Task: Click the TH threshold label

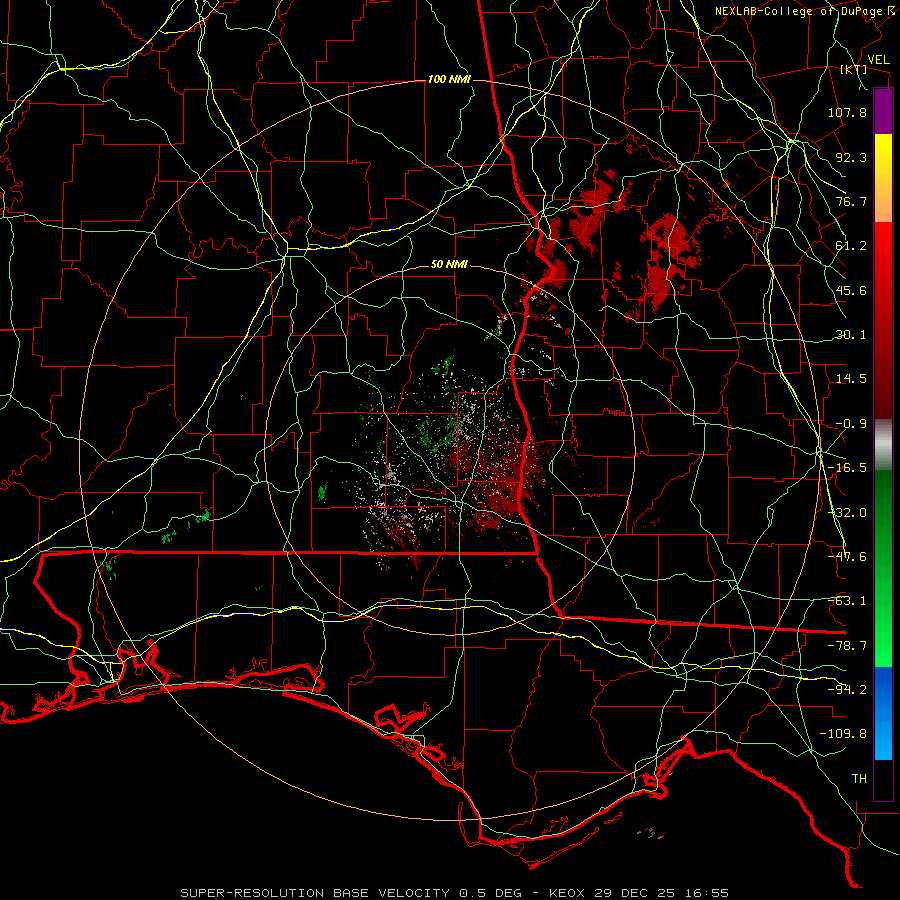Action: (x=859, y=779)
